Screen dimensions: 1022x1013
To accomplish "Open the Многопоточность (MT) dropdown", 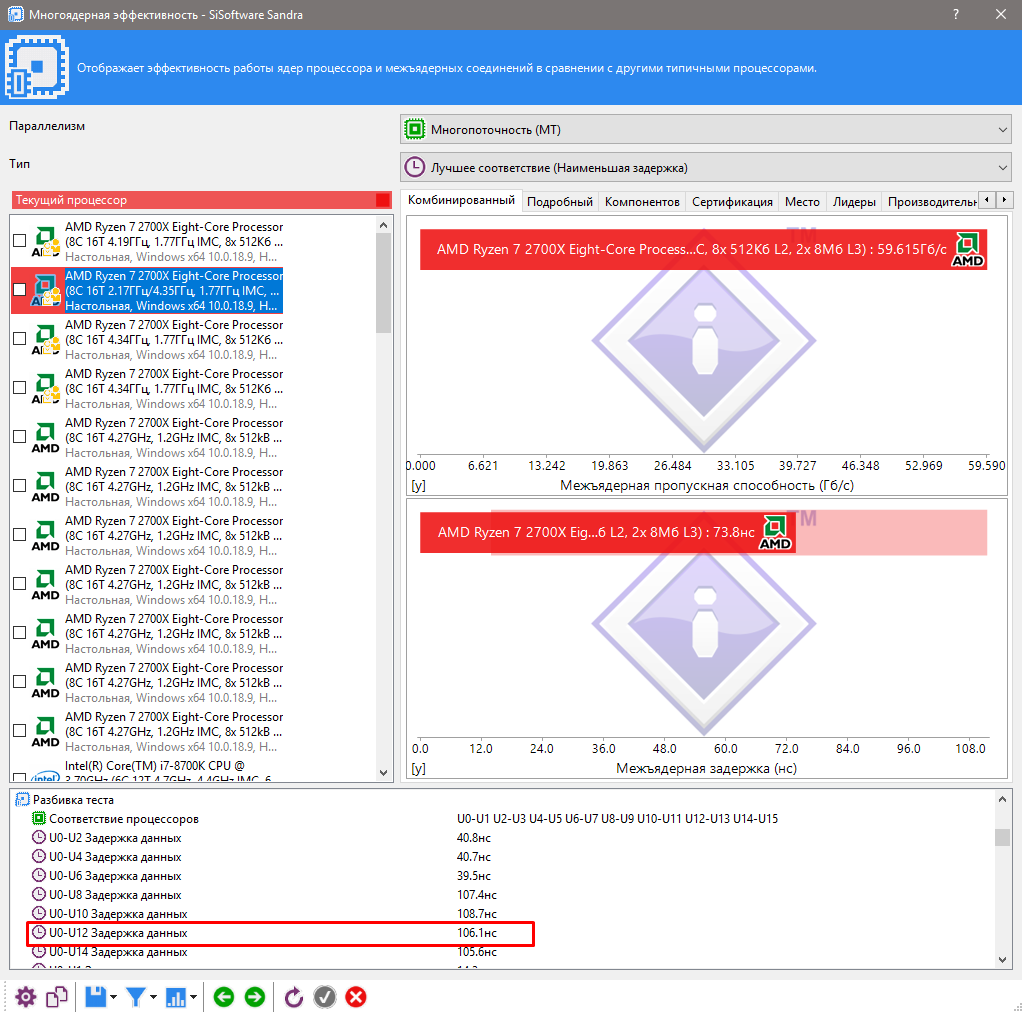I will pos(705,130).
